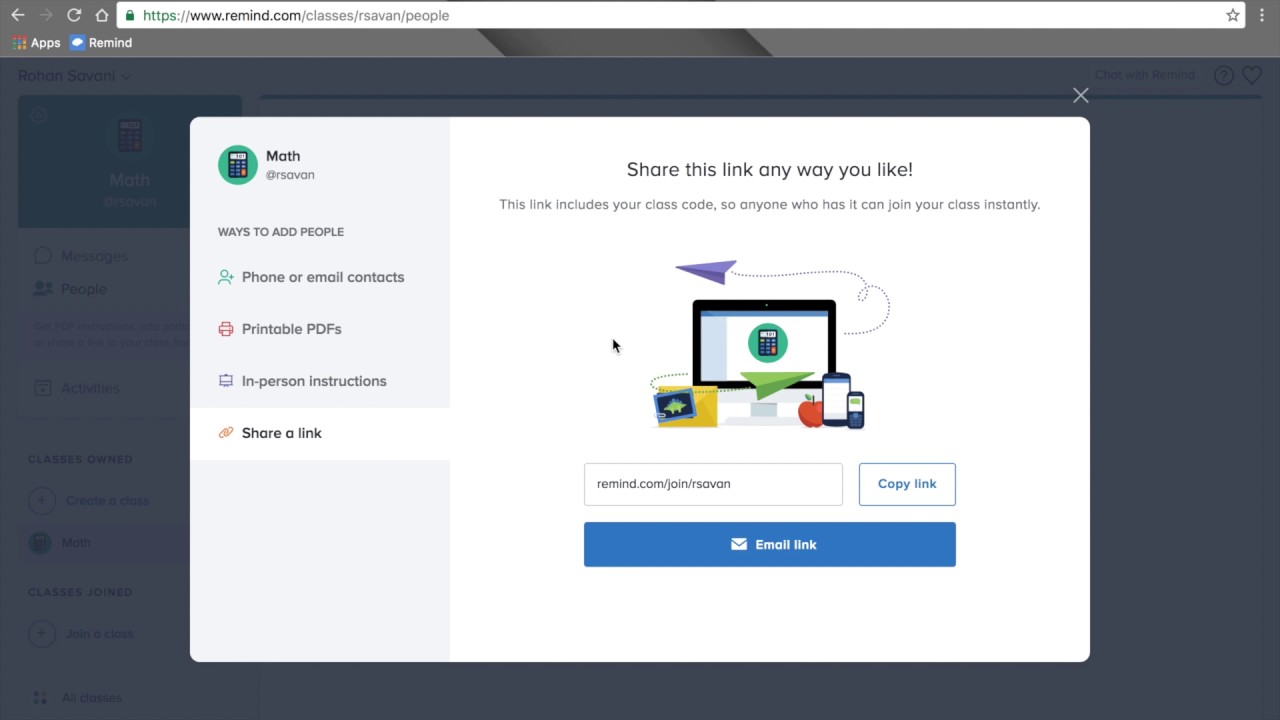Open the help question mark icon
The width and height of the screenshot is (1280, 720).
coord(1223,75)
